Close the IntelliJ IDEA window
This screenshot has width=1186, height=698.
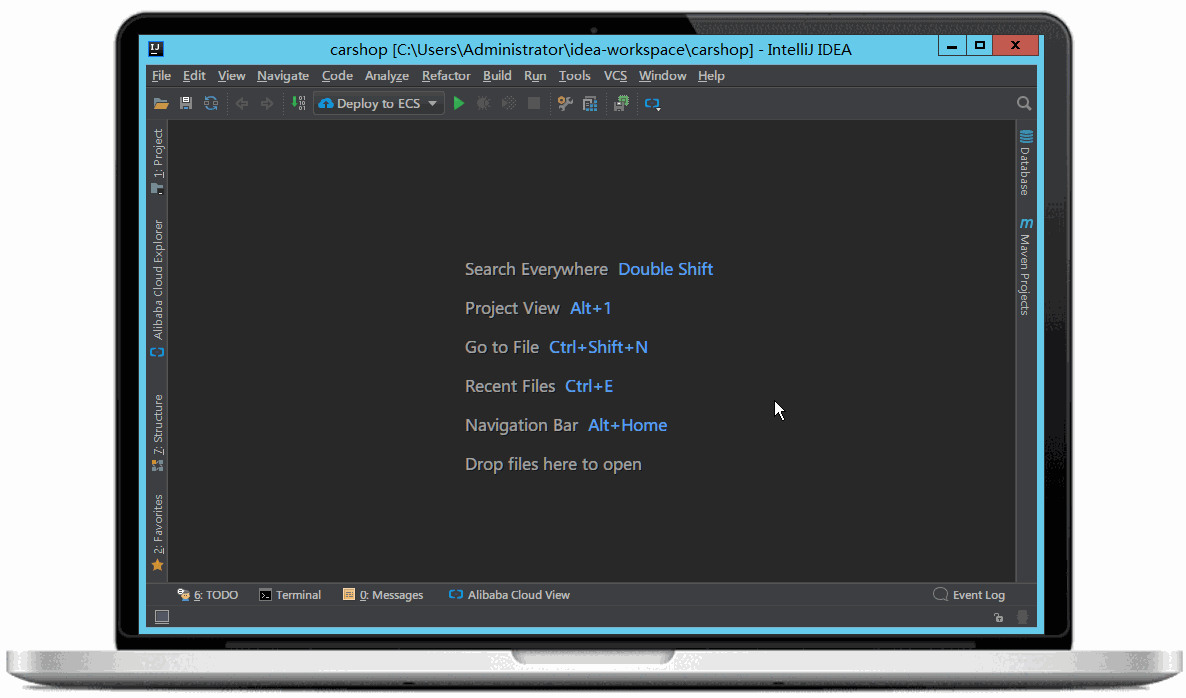coord(1015,45)
